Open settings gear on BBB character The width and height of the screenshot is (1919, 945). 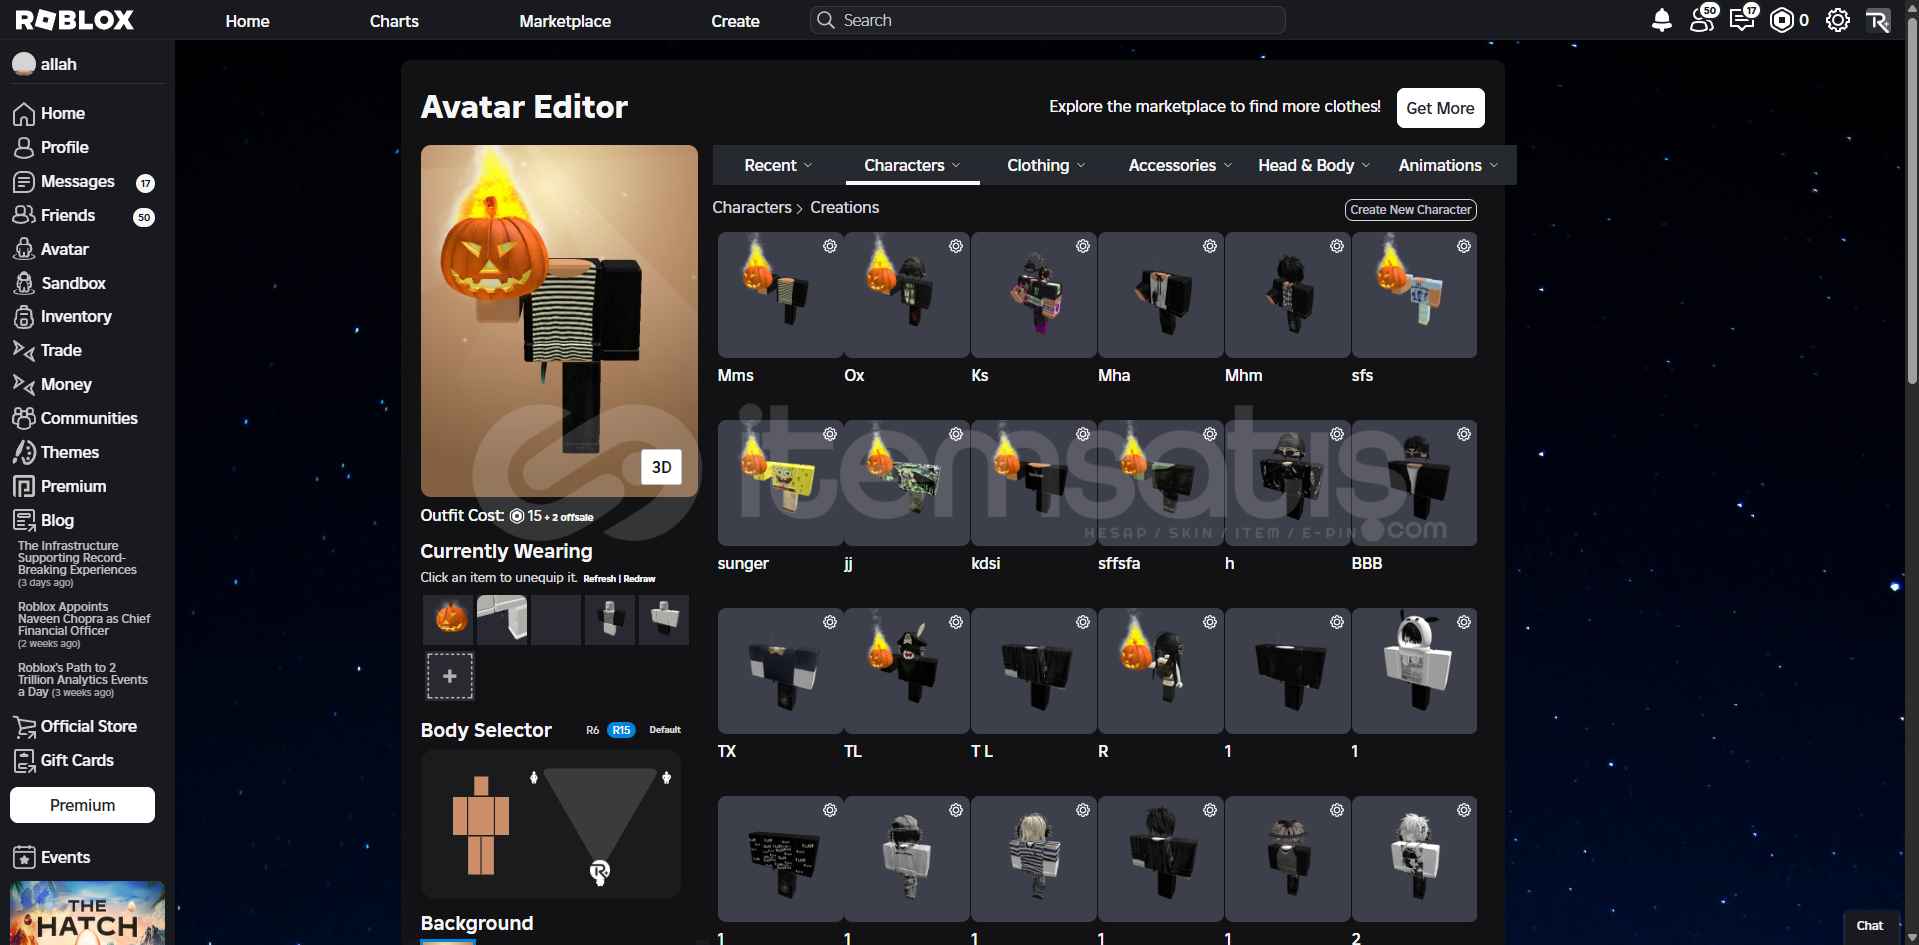[x=1464, y=434]
